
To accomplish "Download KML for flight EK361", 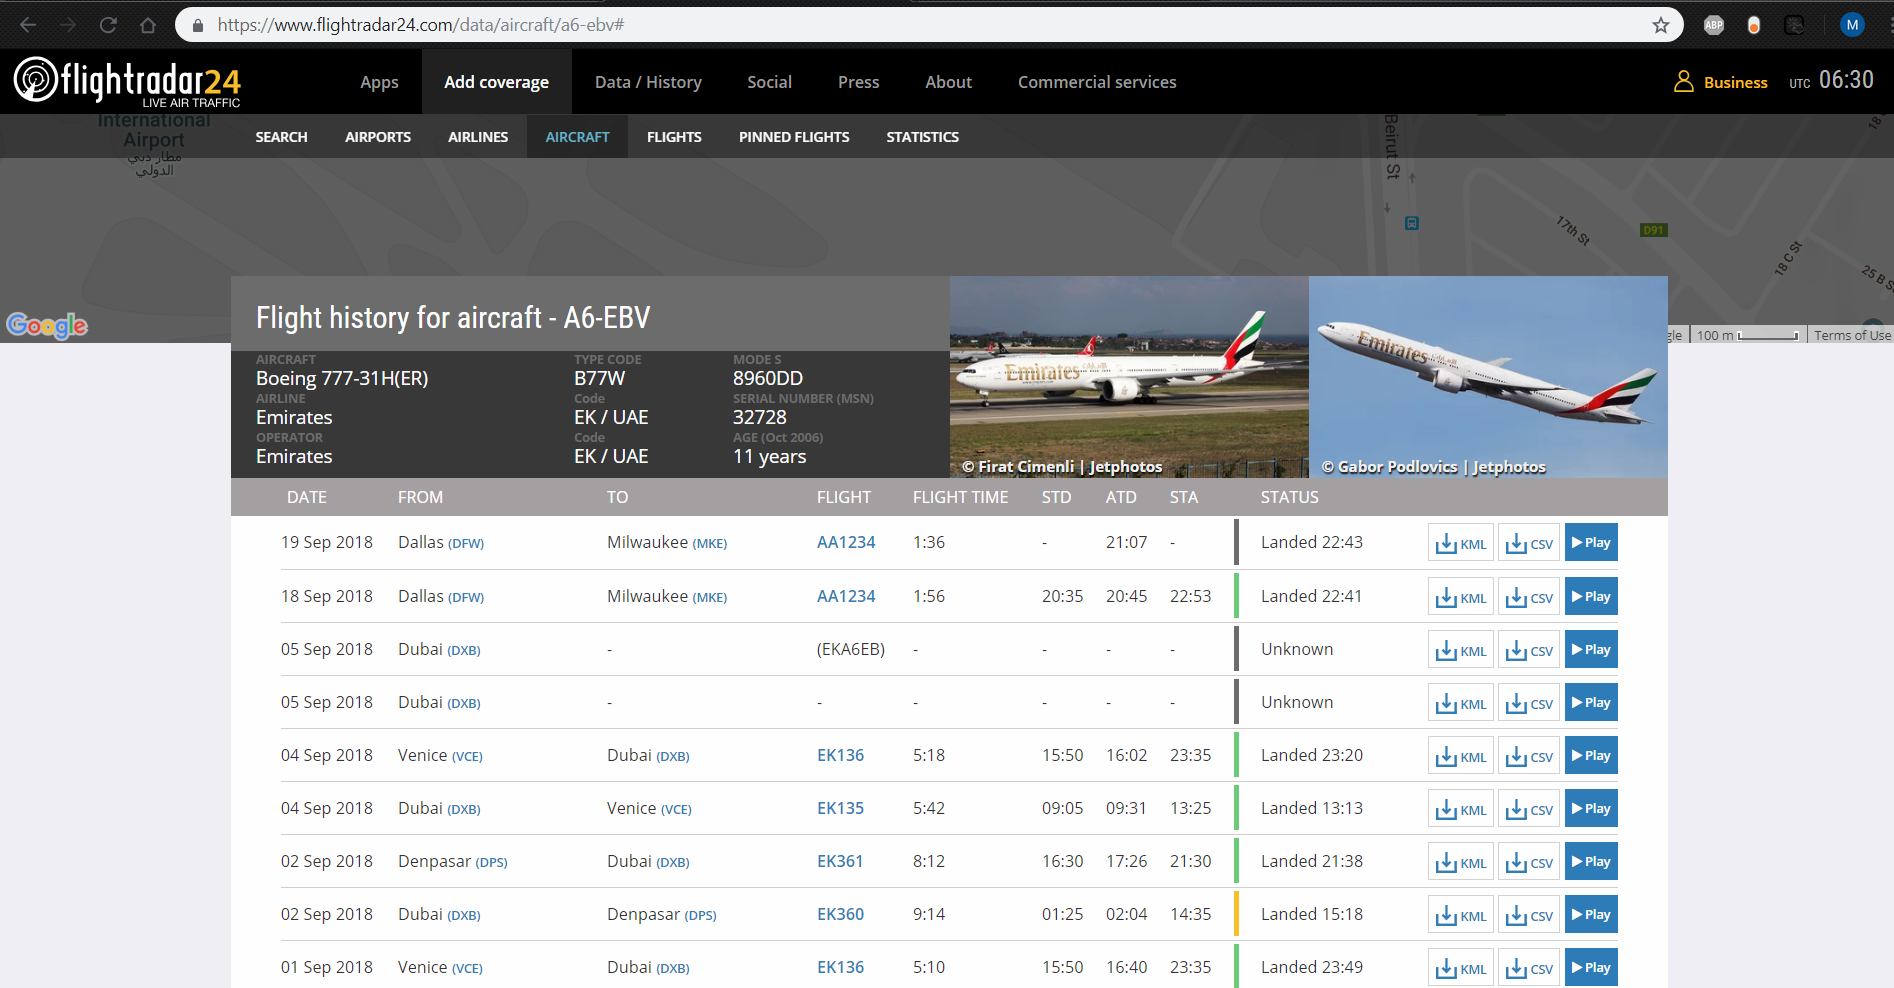I will coord(1461,862).
